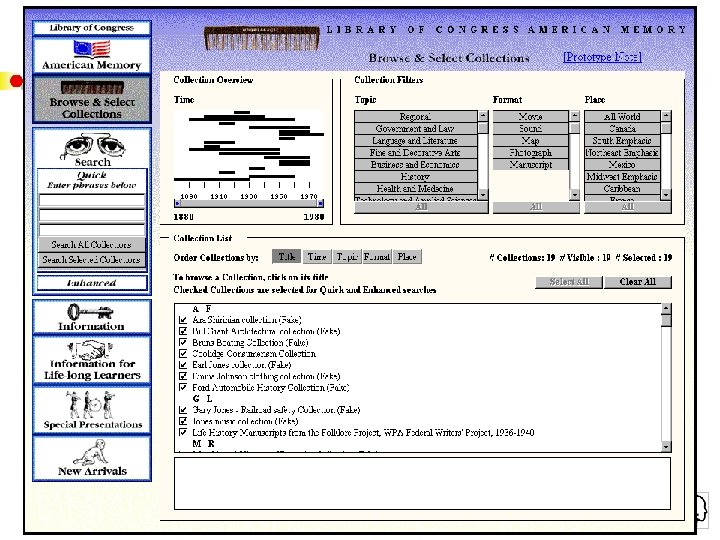
Task: Select the Sound format filter
Action: [531, 129]
